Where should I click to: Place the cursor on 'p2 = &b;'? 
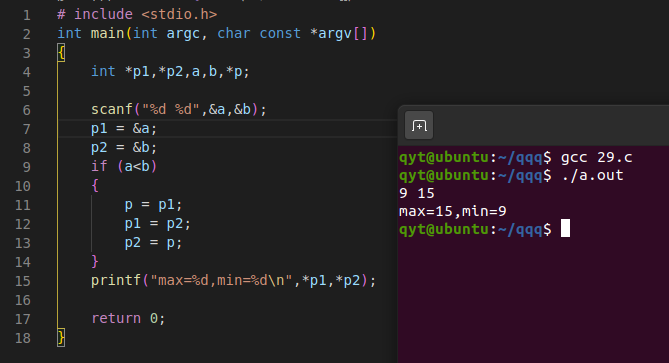pos(124,148)
